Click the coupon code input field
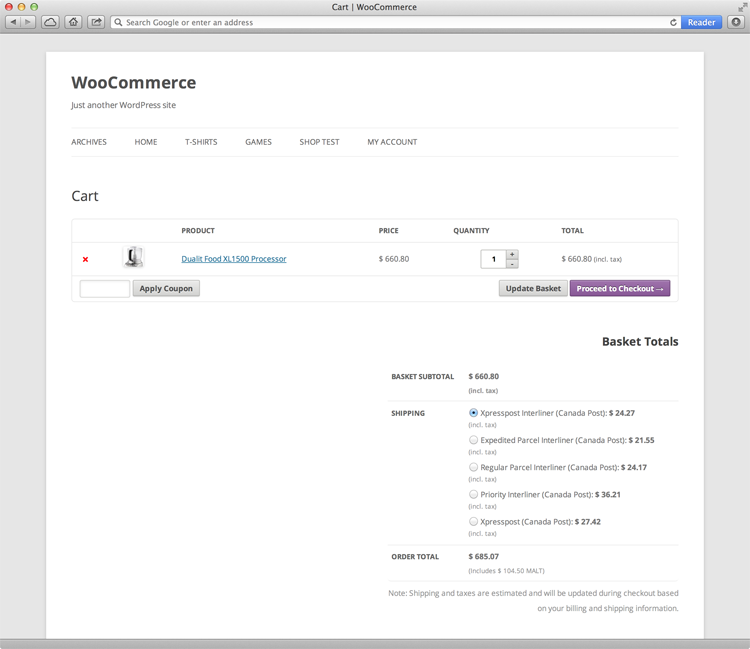The height and width of the screenshot is (649, 750). 105,289
